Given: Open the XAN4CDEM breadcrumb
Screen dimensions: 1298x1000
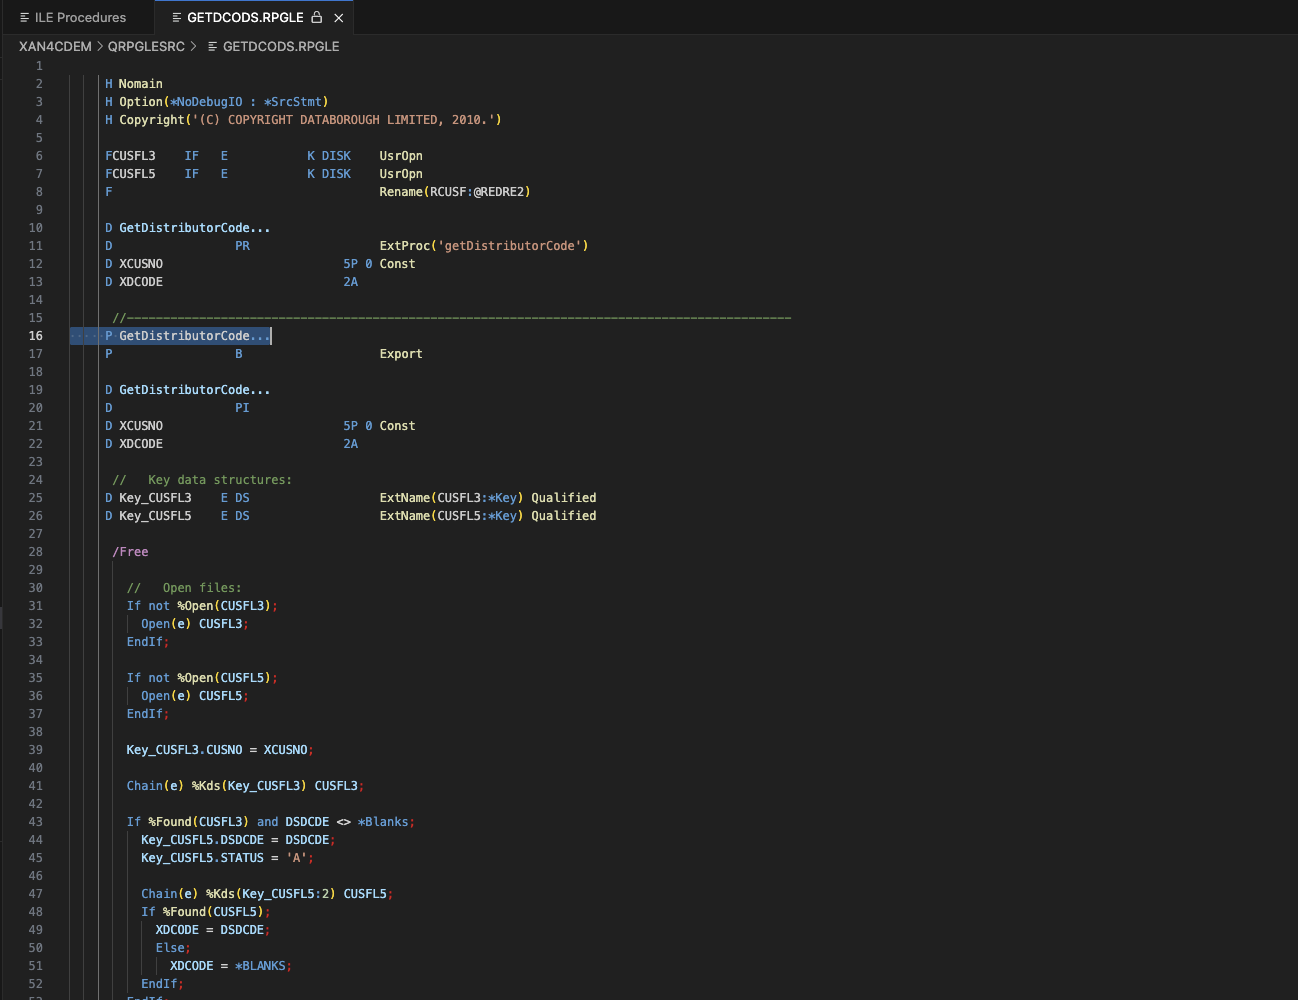Looking at the screenshot, I should (55, 47).
